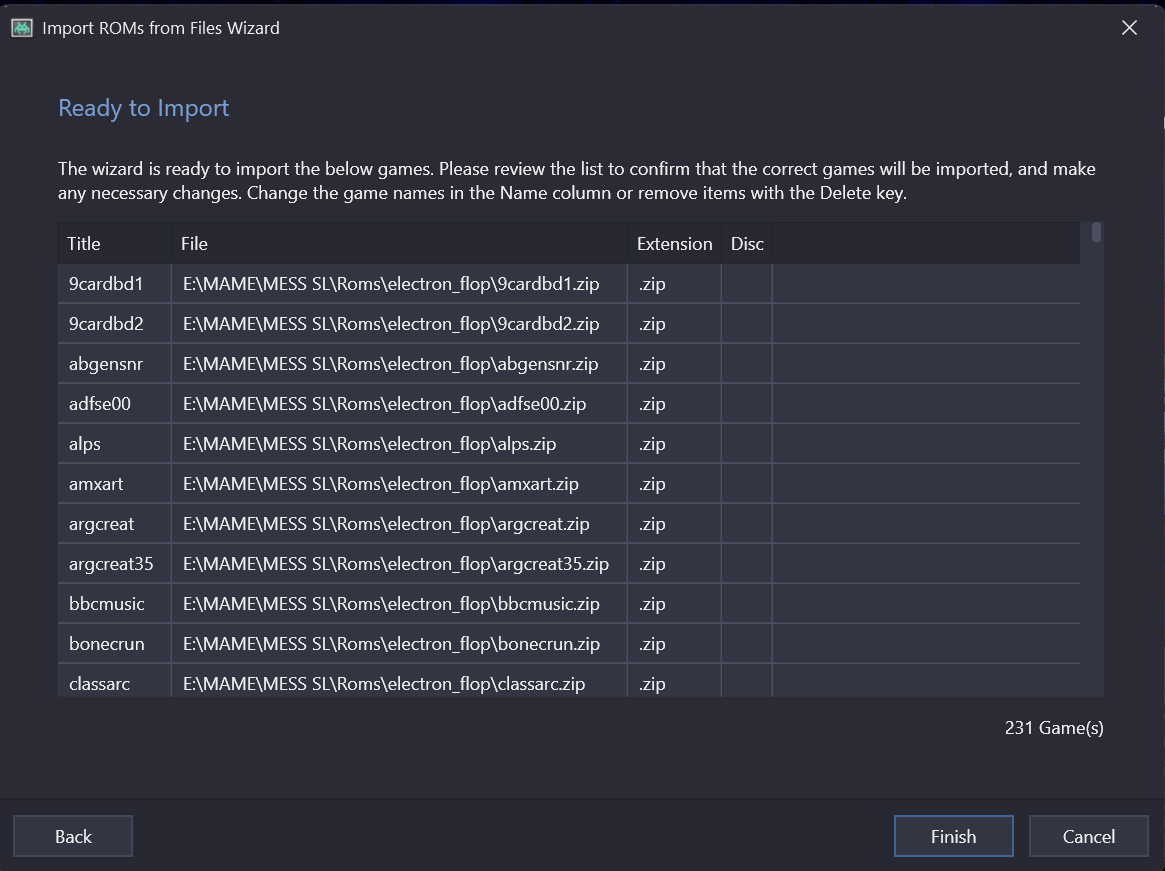Screen dimensions: 1165x871
Task: Click the LaunchBox invader icon in the title bar
Action: pos(22,28)
